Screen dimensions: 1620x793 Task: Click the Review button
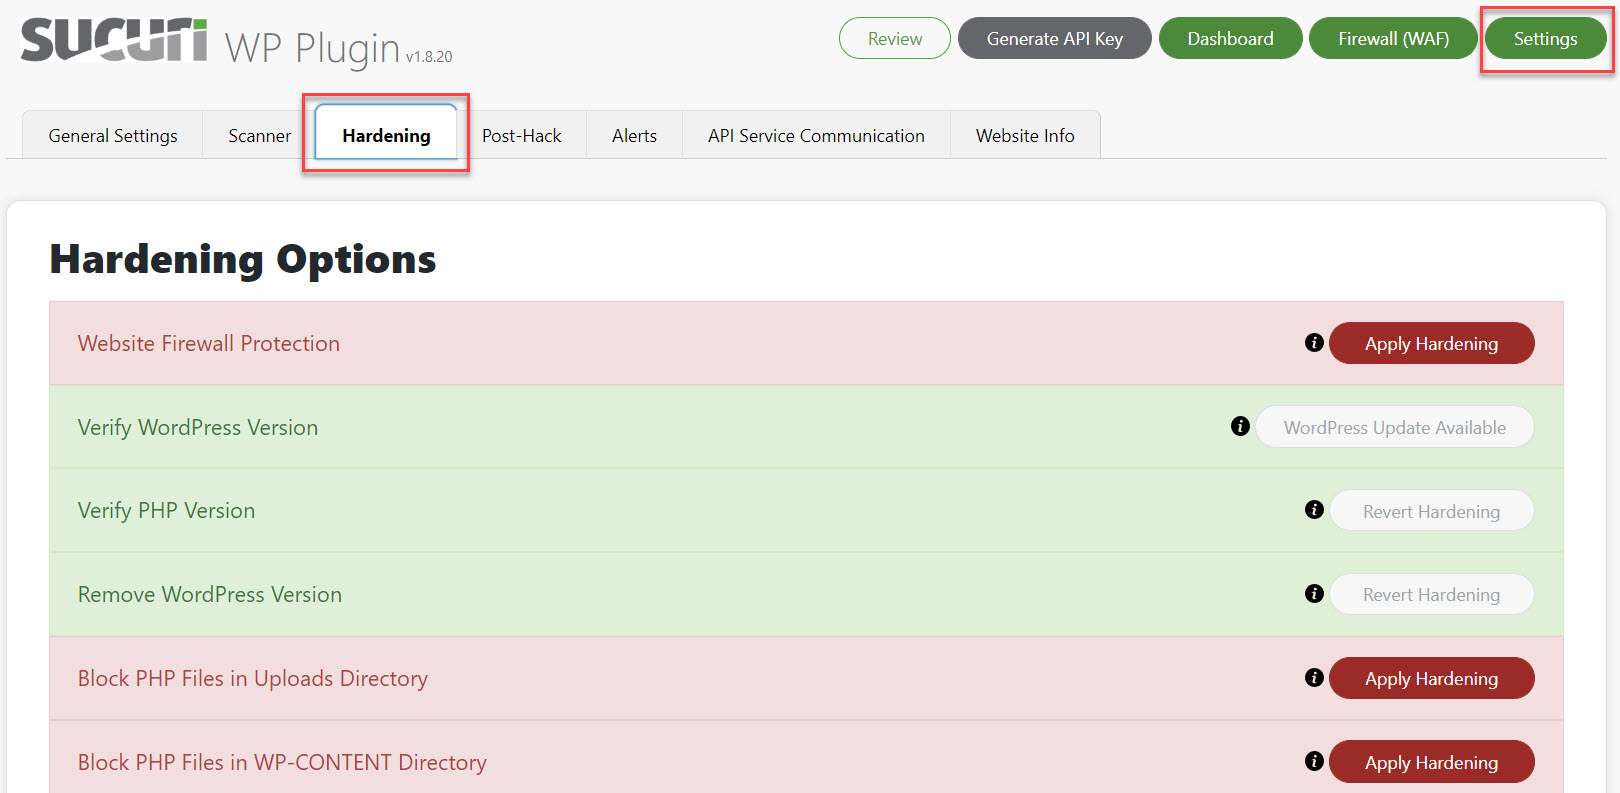coord(895,38)
